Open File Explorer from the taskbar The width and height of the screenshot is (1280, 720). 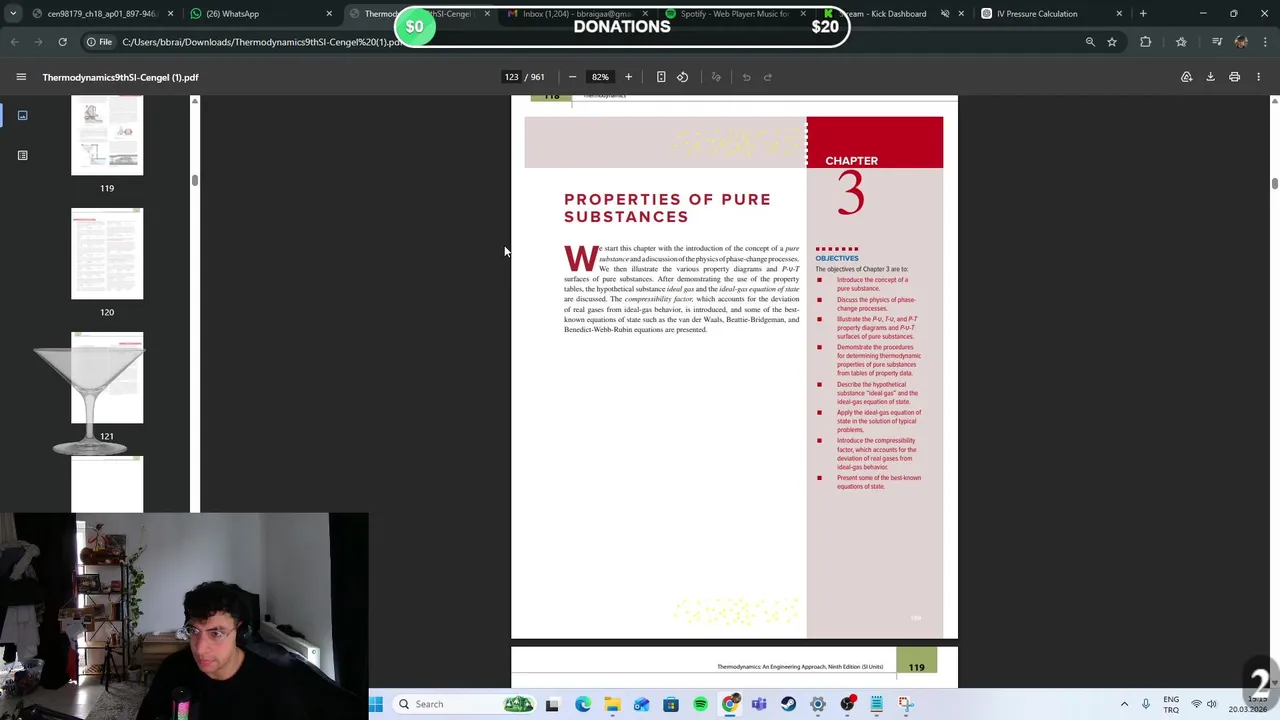tap(612, 704)
